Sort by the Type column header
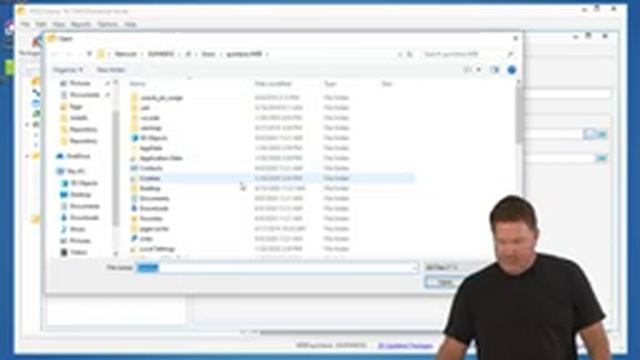 pyautogui.click(x=330, y=84)
